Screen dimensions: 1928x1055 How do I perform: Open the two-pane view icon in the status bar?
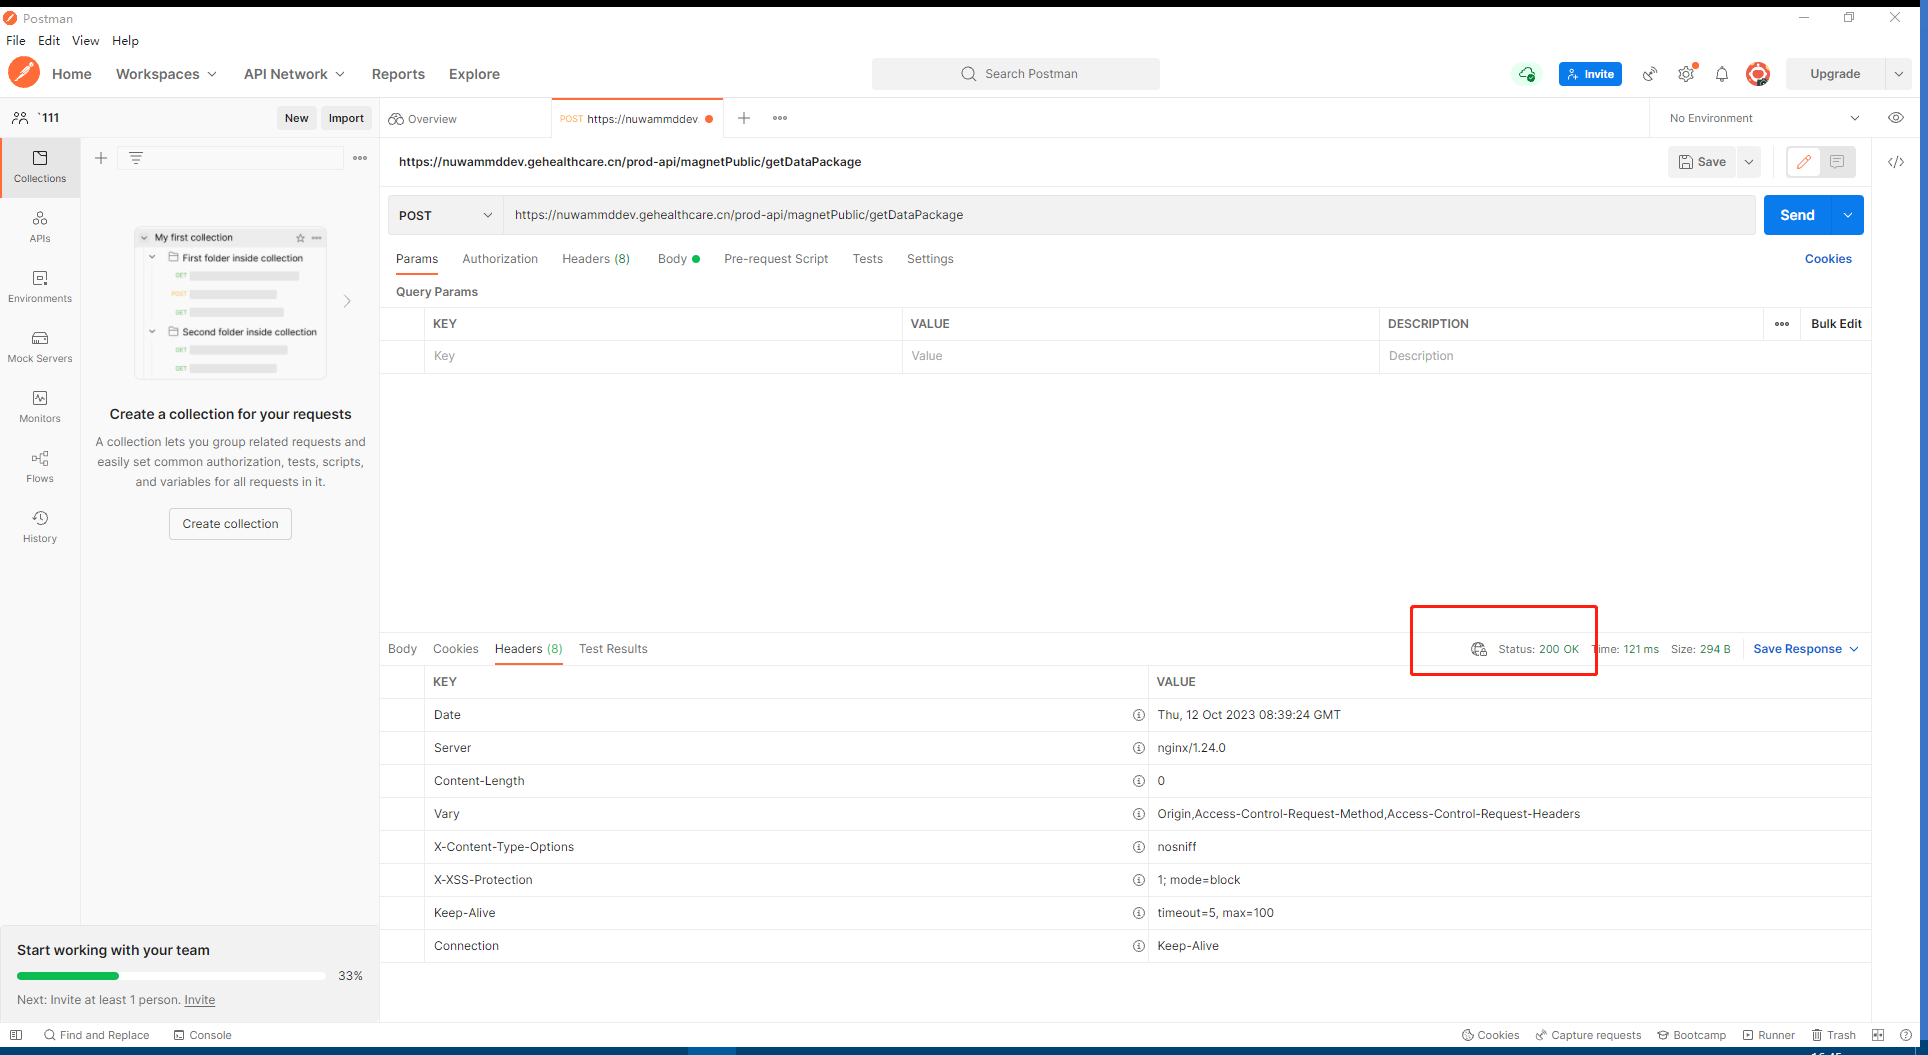pyautogui.click(x=1878, y=1035)
